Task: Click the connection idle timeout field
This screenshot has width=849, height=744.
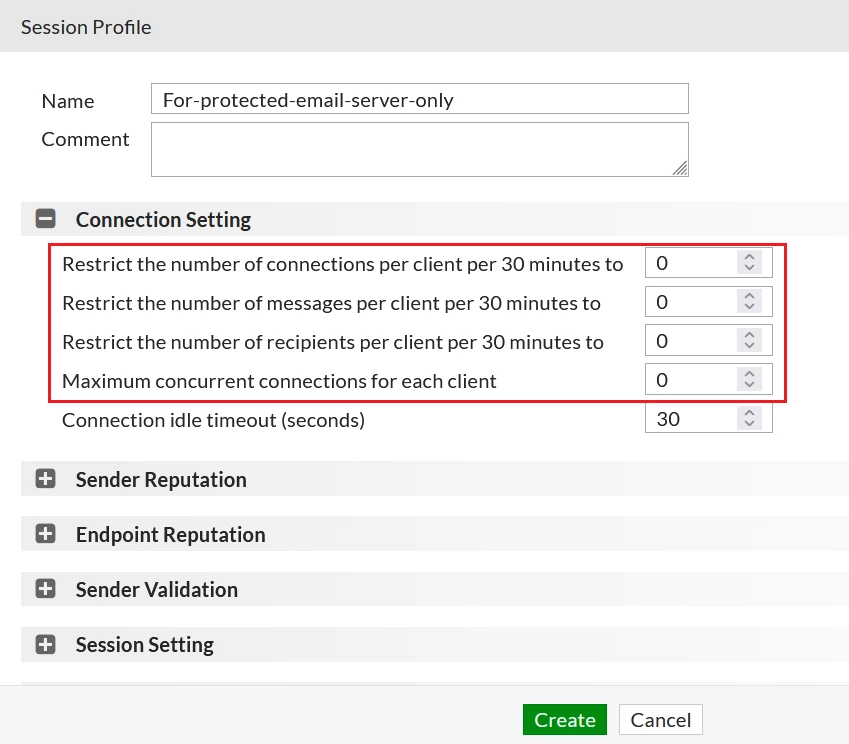Action: (x=691, y=419)
